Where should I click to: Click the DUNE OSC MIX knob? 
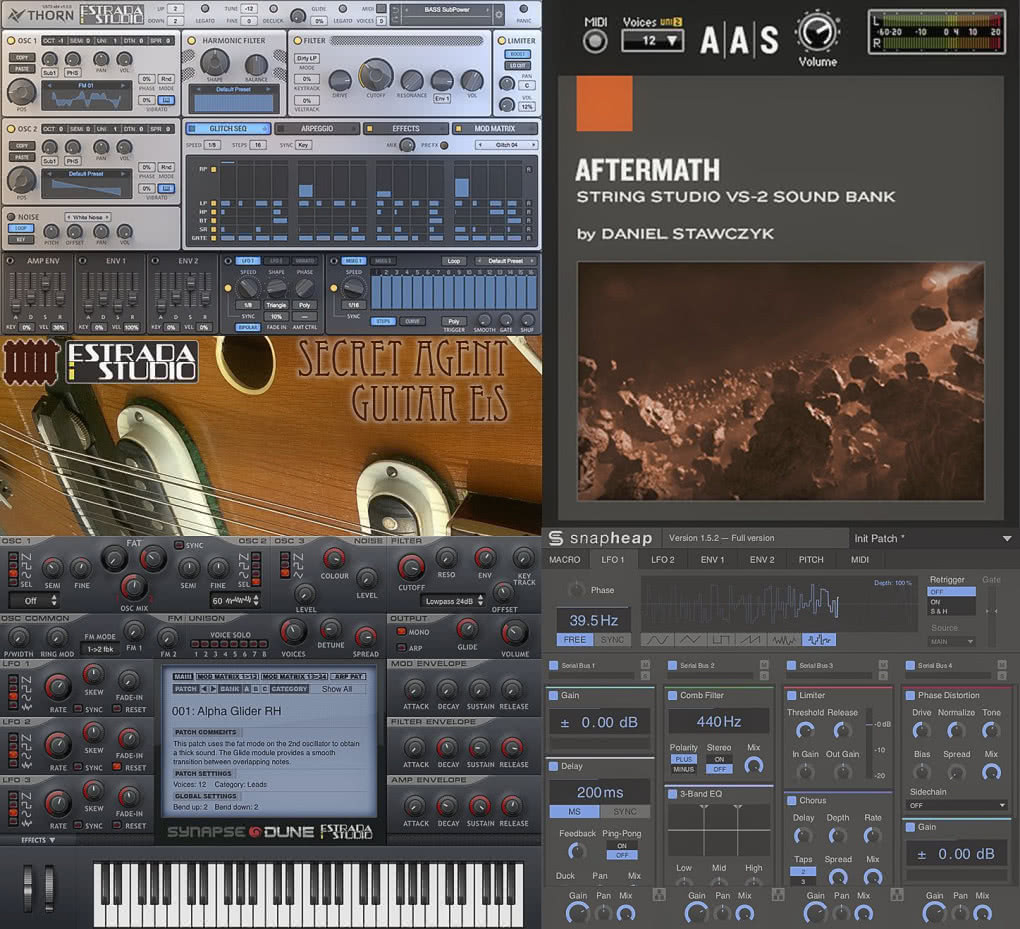pyautogui.click(x=133, y=587)
